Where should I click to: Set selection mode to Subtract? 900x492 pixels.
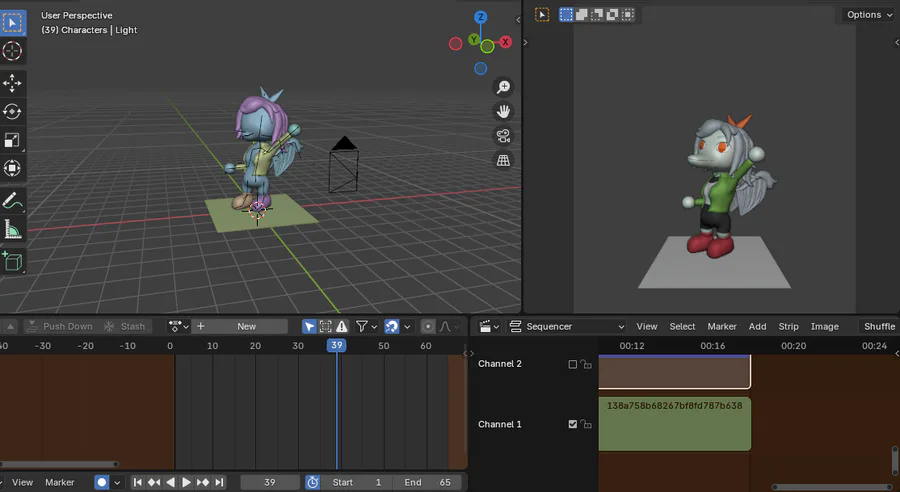point(597,15)
